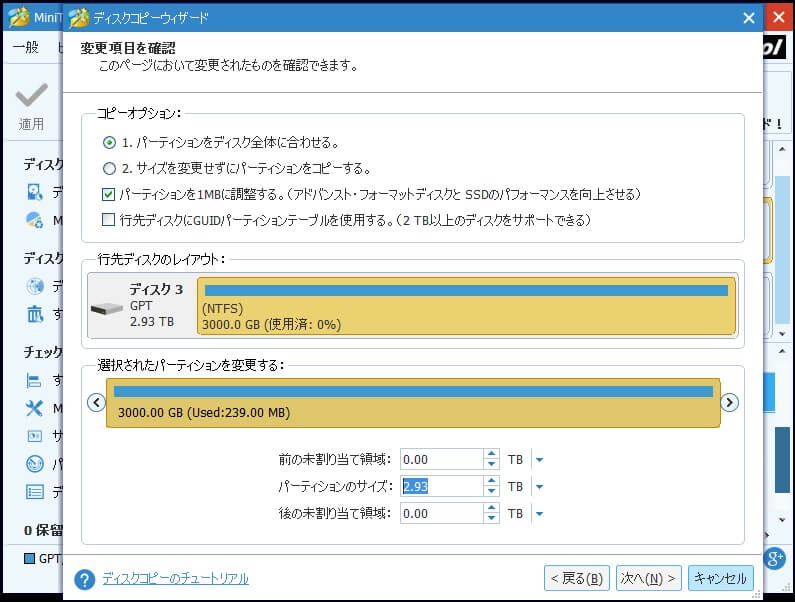795x602 pixels.
Task: Click the help question mark icon
Action: (x=84, y=579)
